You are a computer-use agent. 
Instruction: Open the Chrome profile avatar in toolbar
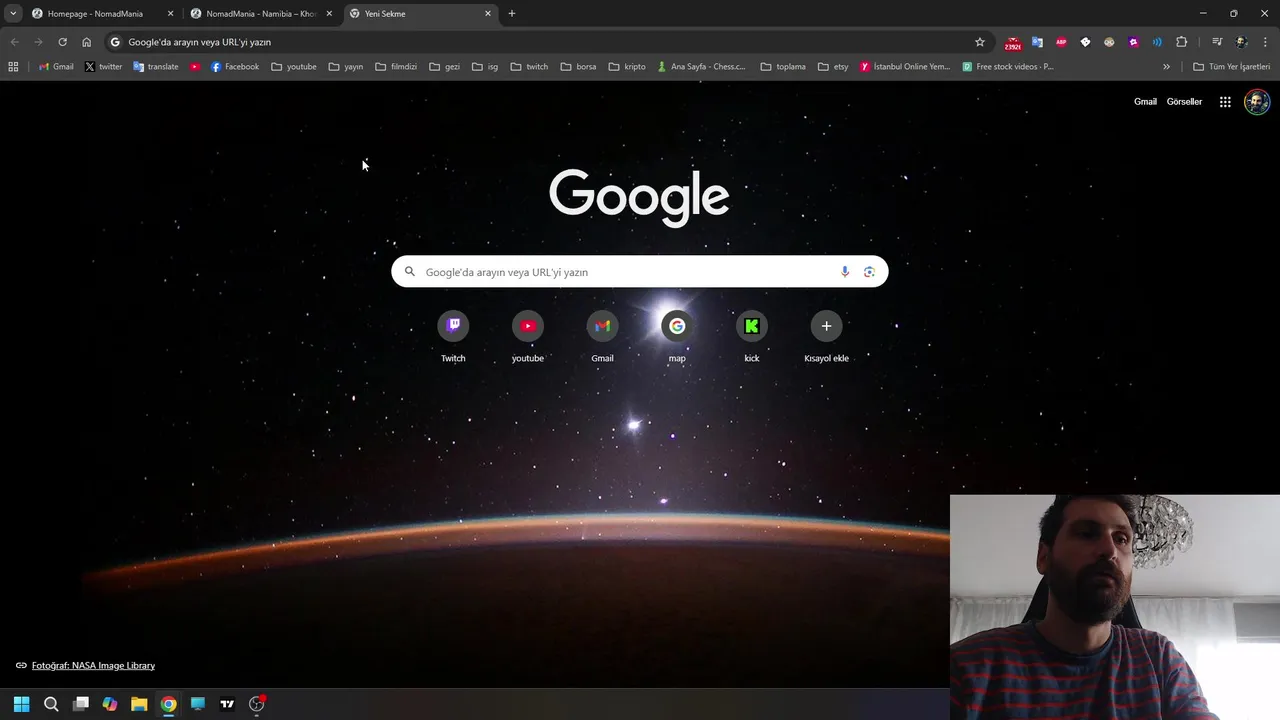[x=1241, y=42]
